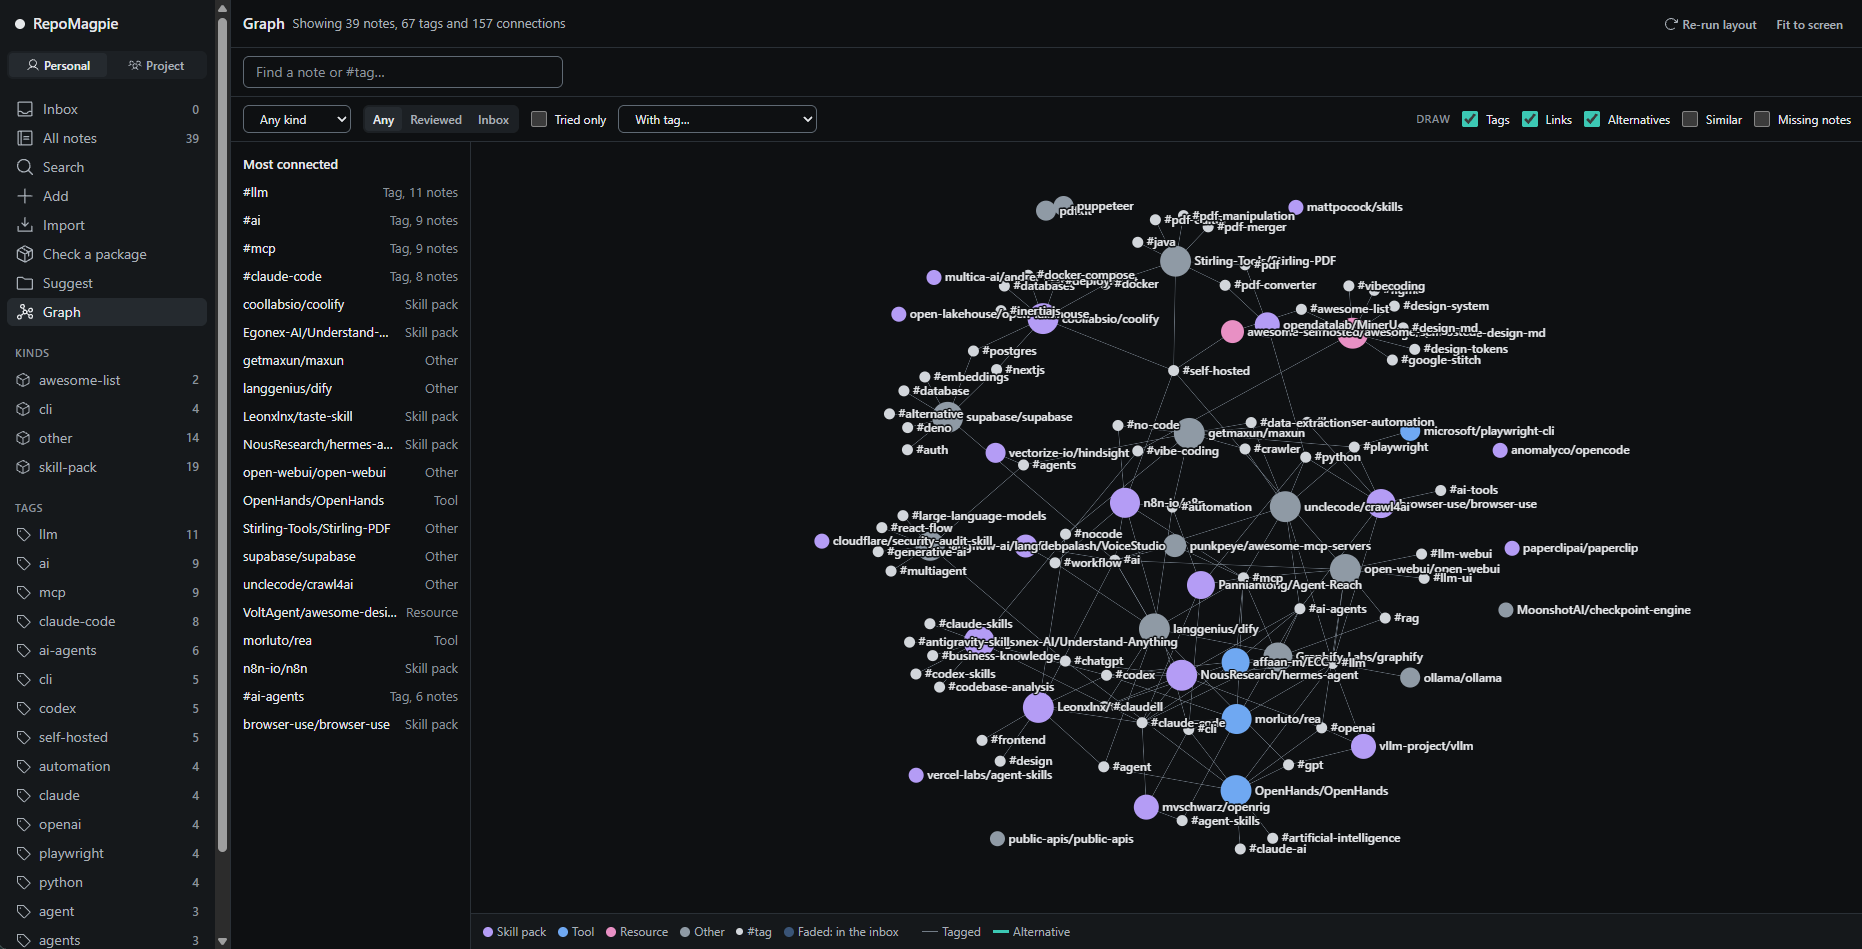1862x949 pixels.
Task: Enable the Tried only checkbox
Action: [539, 119]
